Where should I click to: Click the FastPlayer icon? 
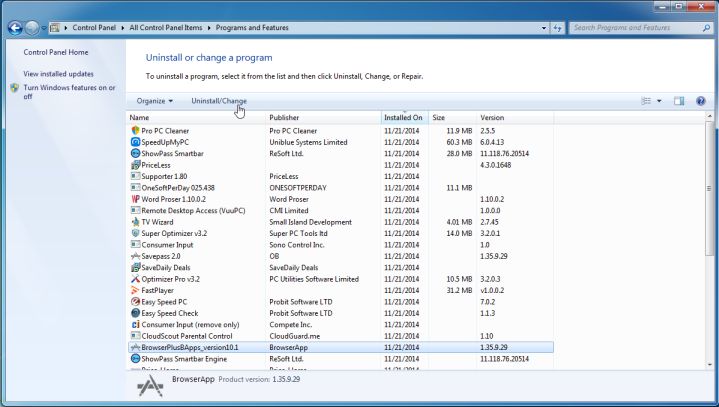(135, 290)
